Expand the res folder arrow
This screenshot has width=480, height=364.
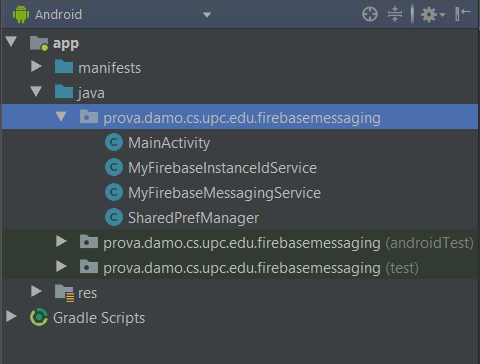point(36,291)
